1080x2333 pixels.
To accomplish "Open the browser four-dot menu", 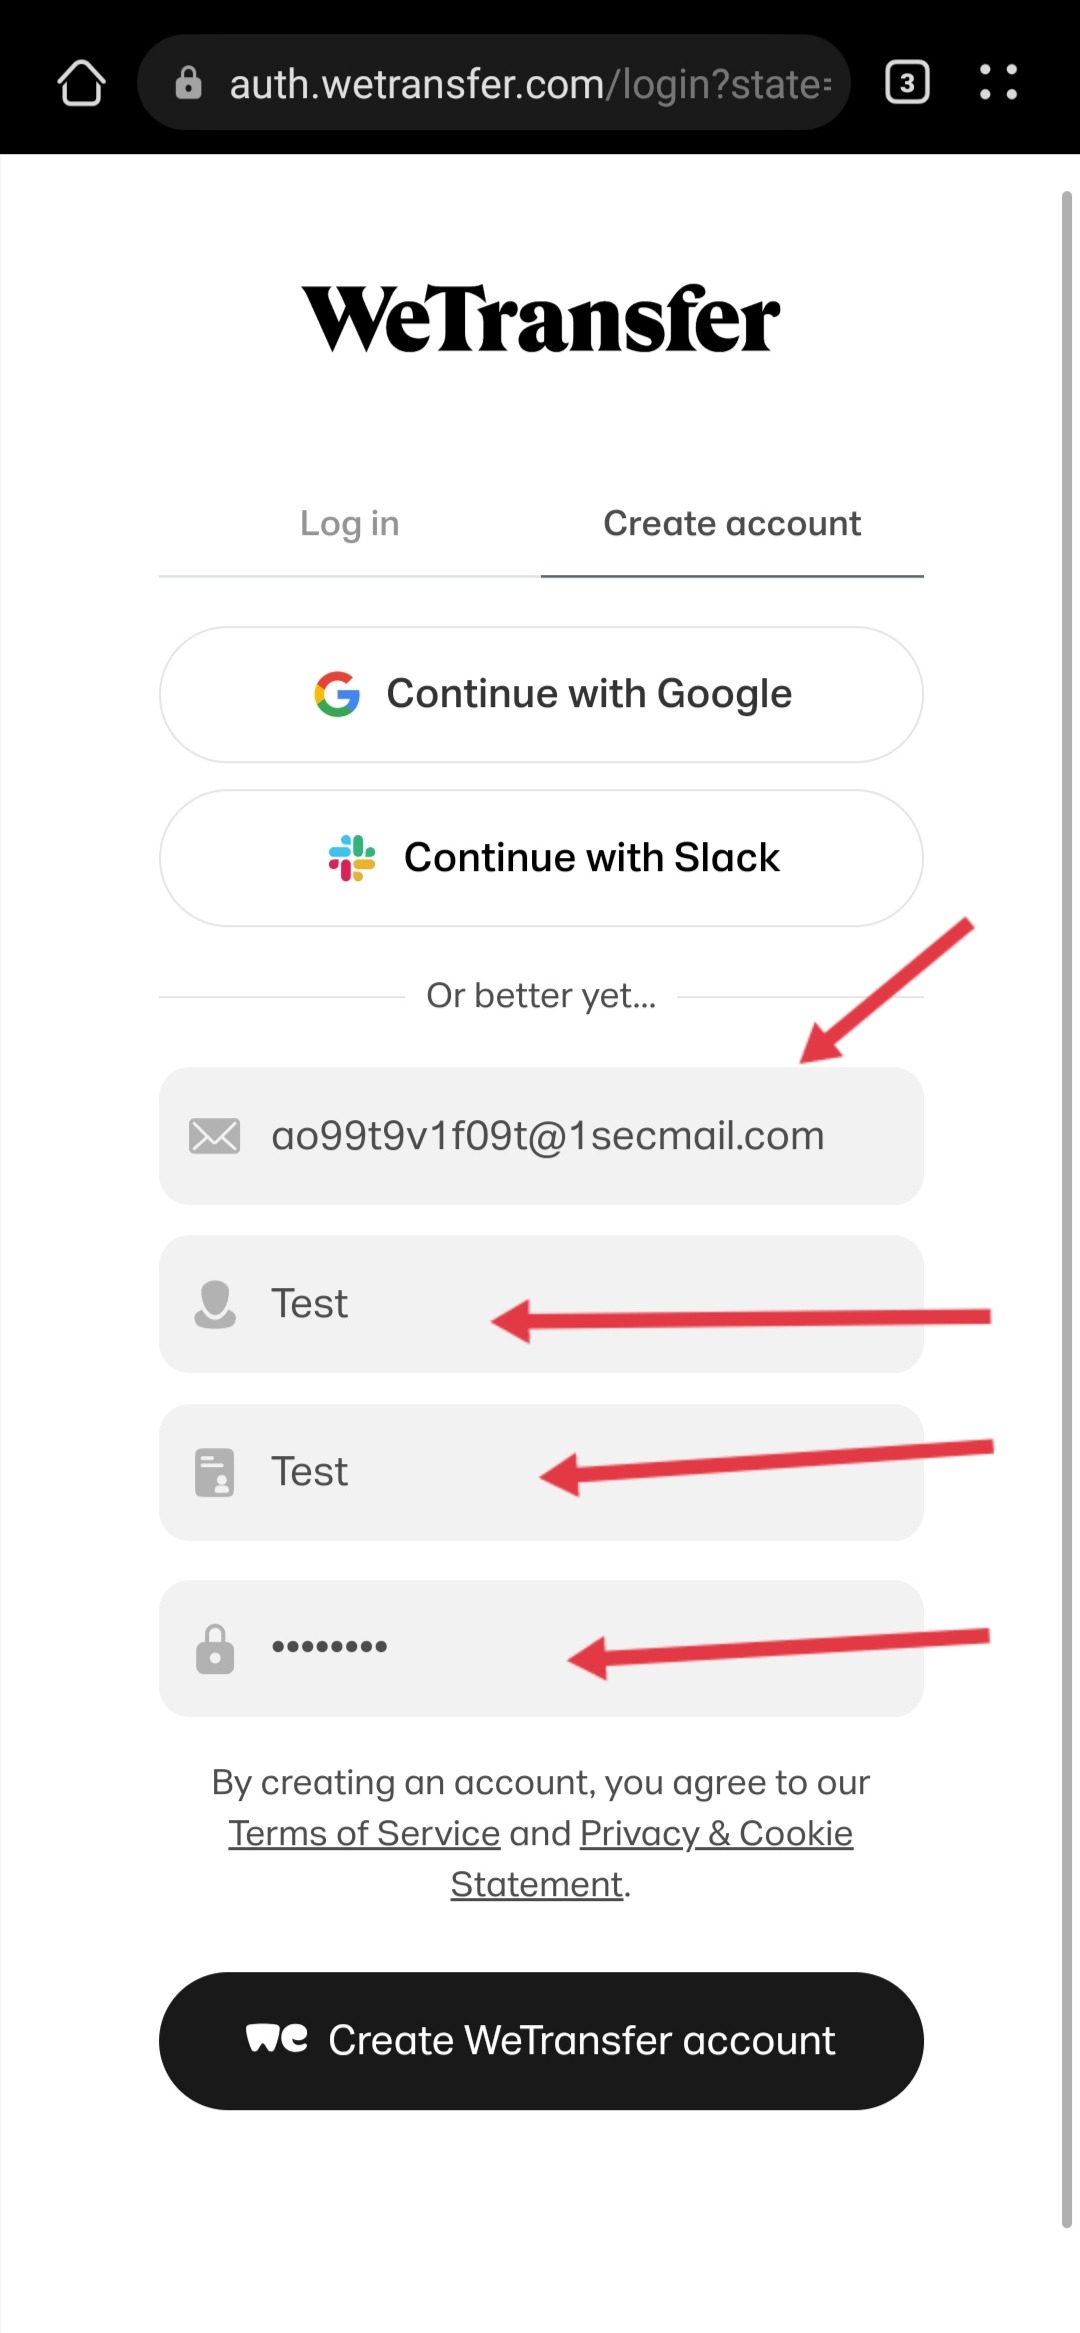I will (x=998, y=83).
